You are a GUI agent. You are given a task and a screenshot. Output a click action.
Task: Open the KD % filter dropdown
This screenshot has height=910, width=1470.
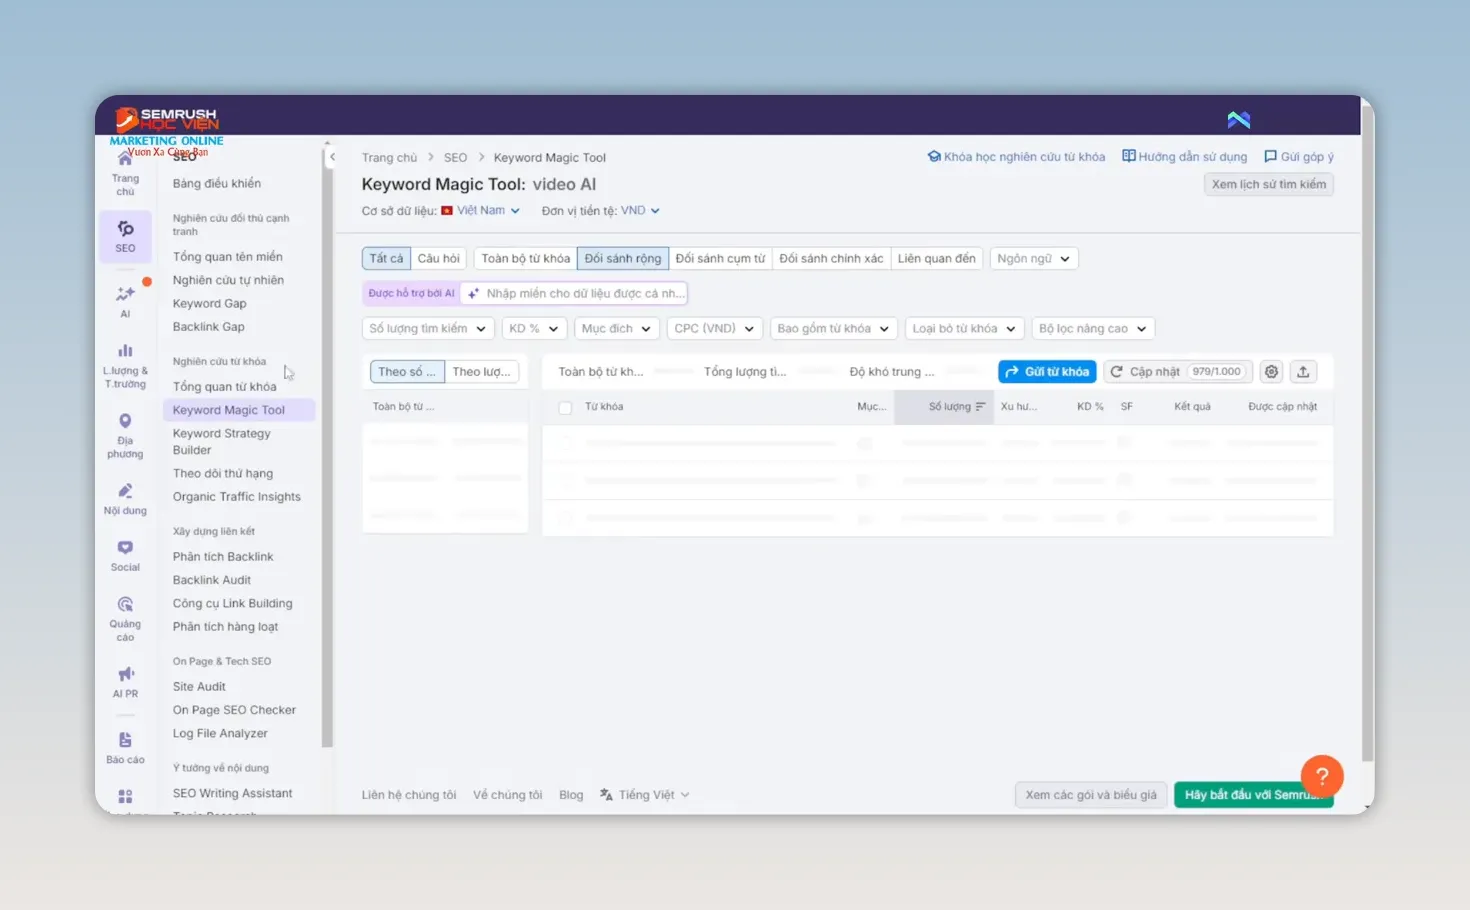coord(535,329)
